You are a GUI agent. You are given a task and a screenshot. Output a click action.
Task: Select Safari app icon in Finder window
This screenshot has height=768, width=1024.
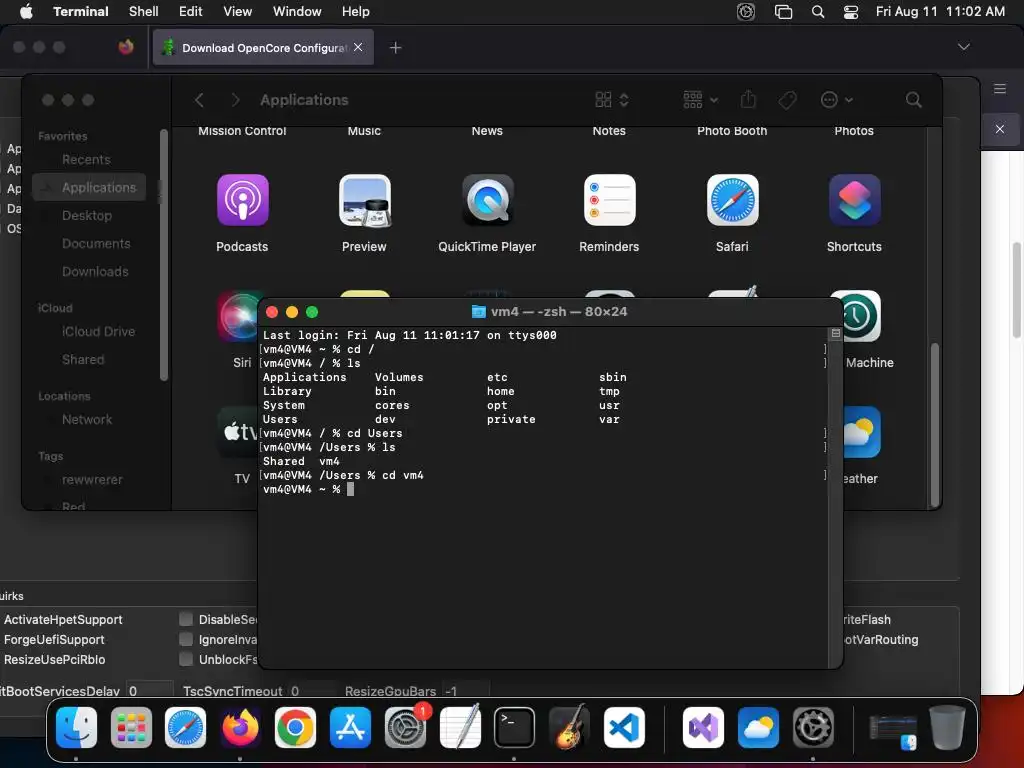pyautogui.click(x=732, y=200)
